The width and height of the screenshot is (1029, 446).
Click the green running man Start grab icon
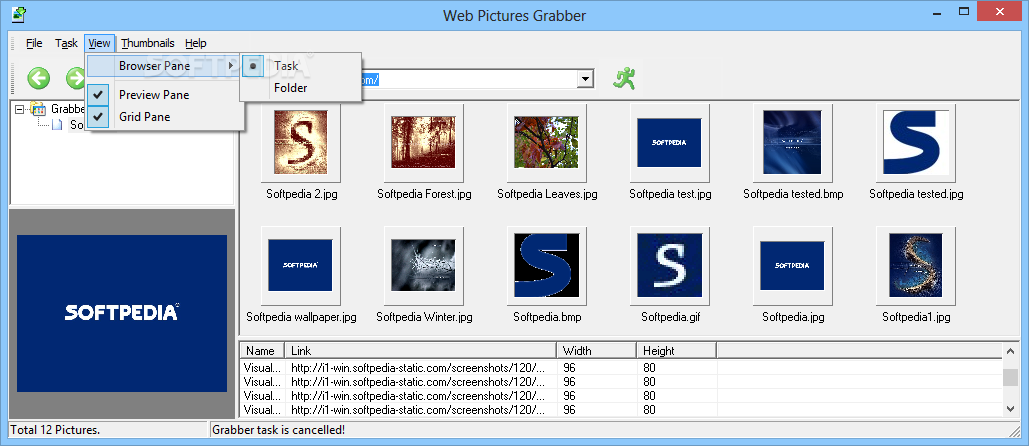point(624,79)
